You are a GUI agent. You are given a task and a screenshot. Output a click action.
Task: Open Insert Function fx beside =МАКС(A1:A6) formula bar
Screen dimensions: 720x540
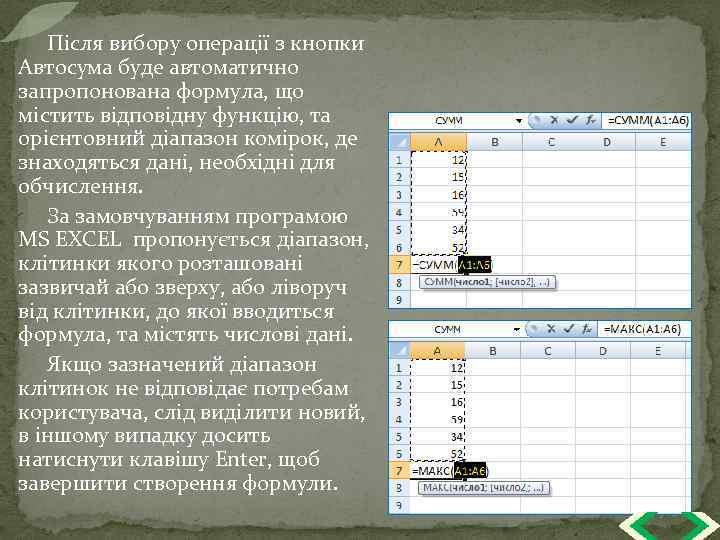pyautogui.click(x=586, y=329)
